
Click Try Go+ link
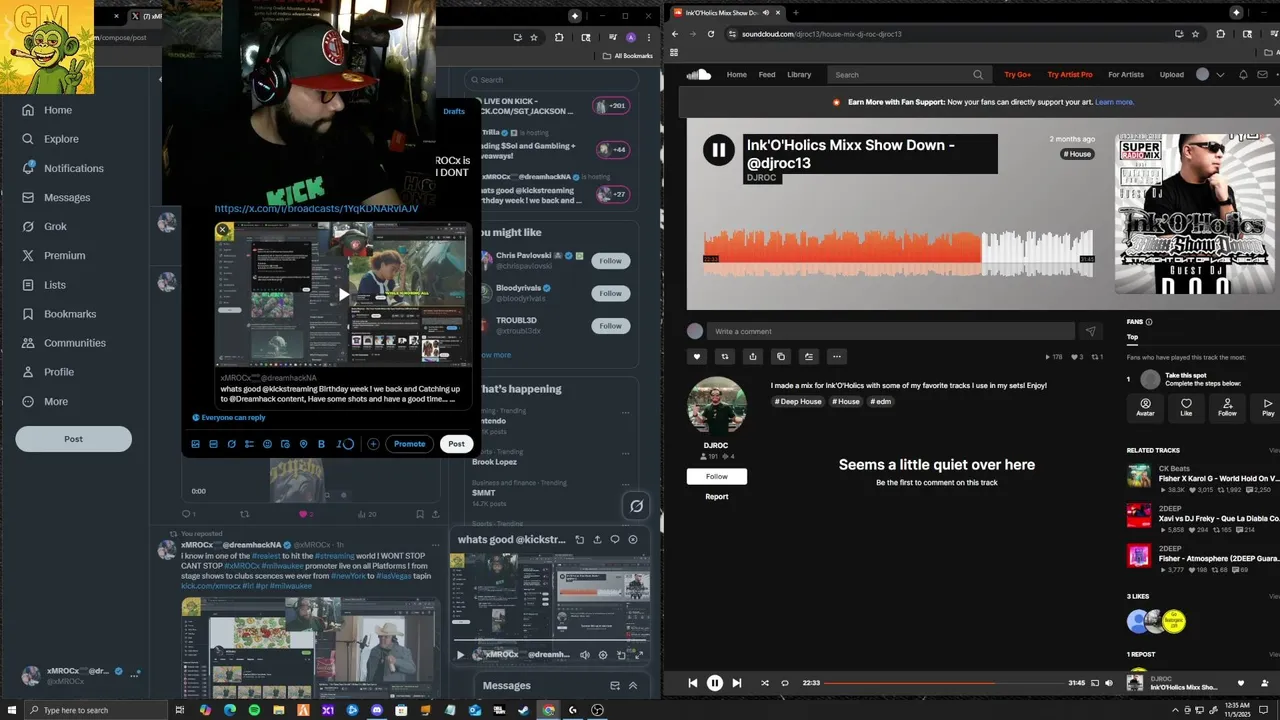(1017, 75)
